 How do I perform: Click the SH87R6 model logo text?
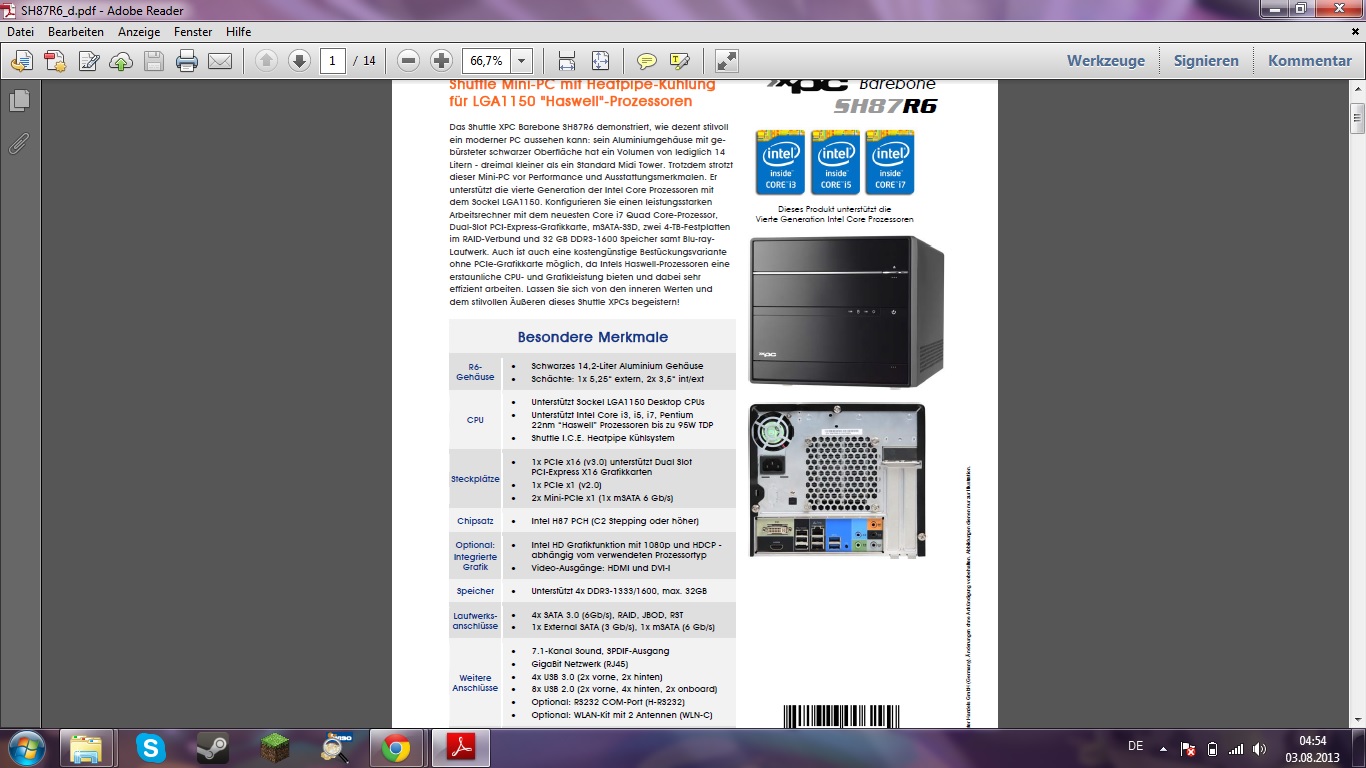click(885, 106)
